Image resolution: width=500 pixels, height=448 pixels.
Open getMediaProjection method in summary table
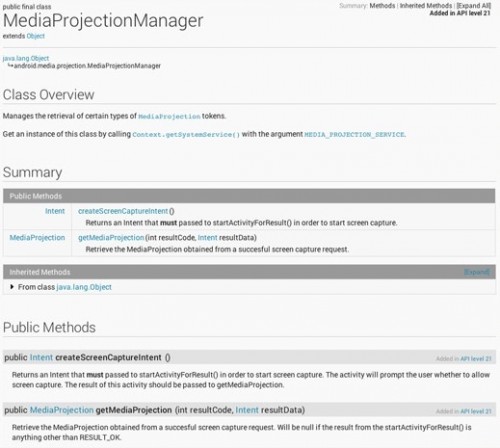tap(111, 238)
